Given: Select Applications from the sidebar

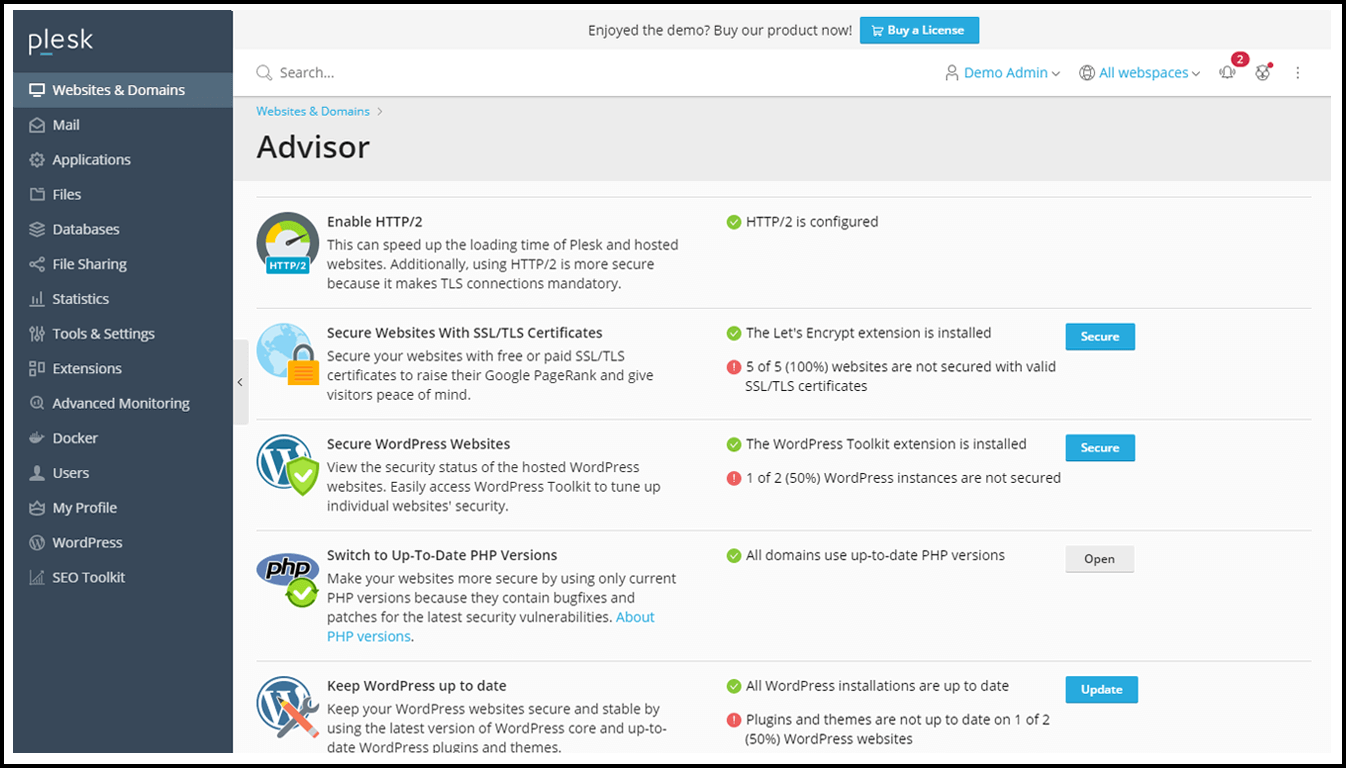Looking at the screenshot, I should [123, 160].
